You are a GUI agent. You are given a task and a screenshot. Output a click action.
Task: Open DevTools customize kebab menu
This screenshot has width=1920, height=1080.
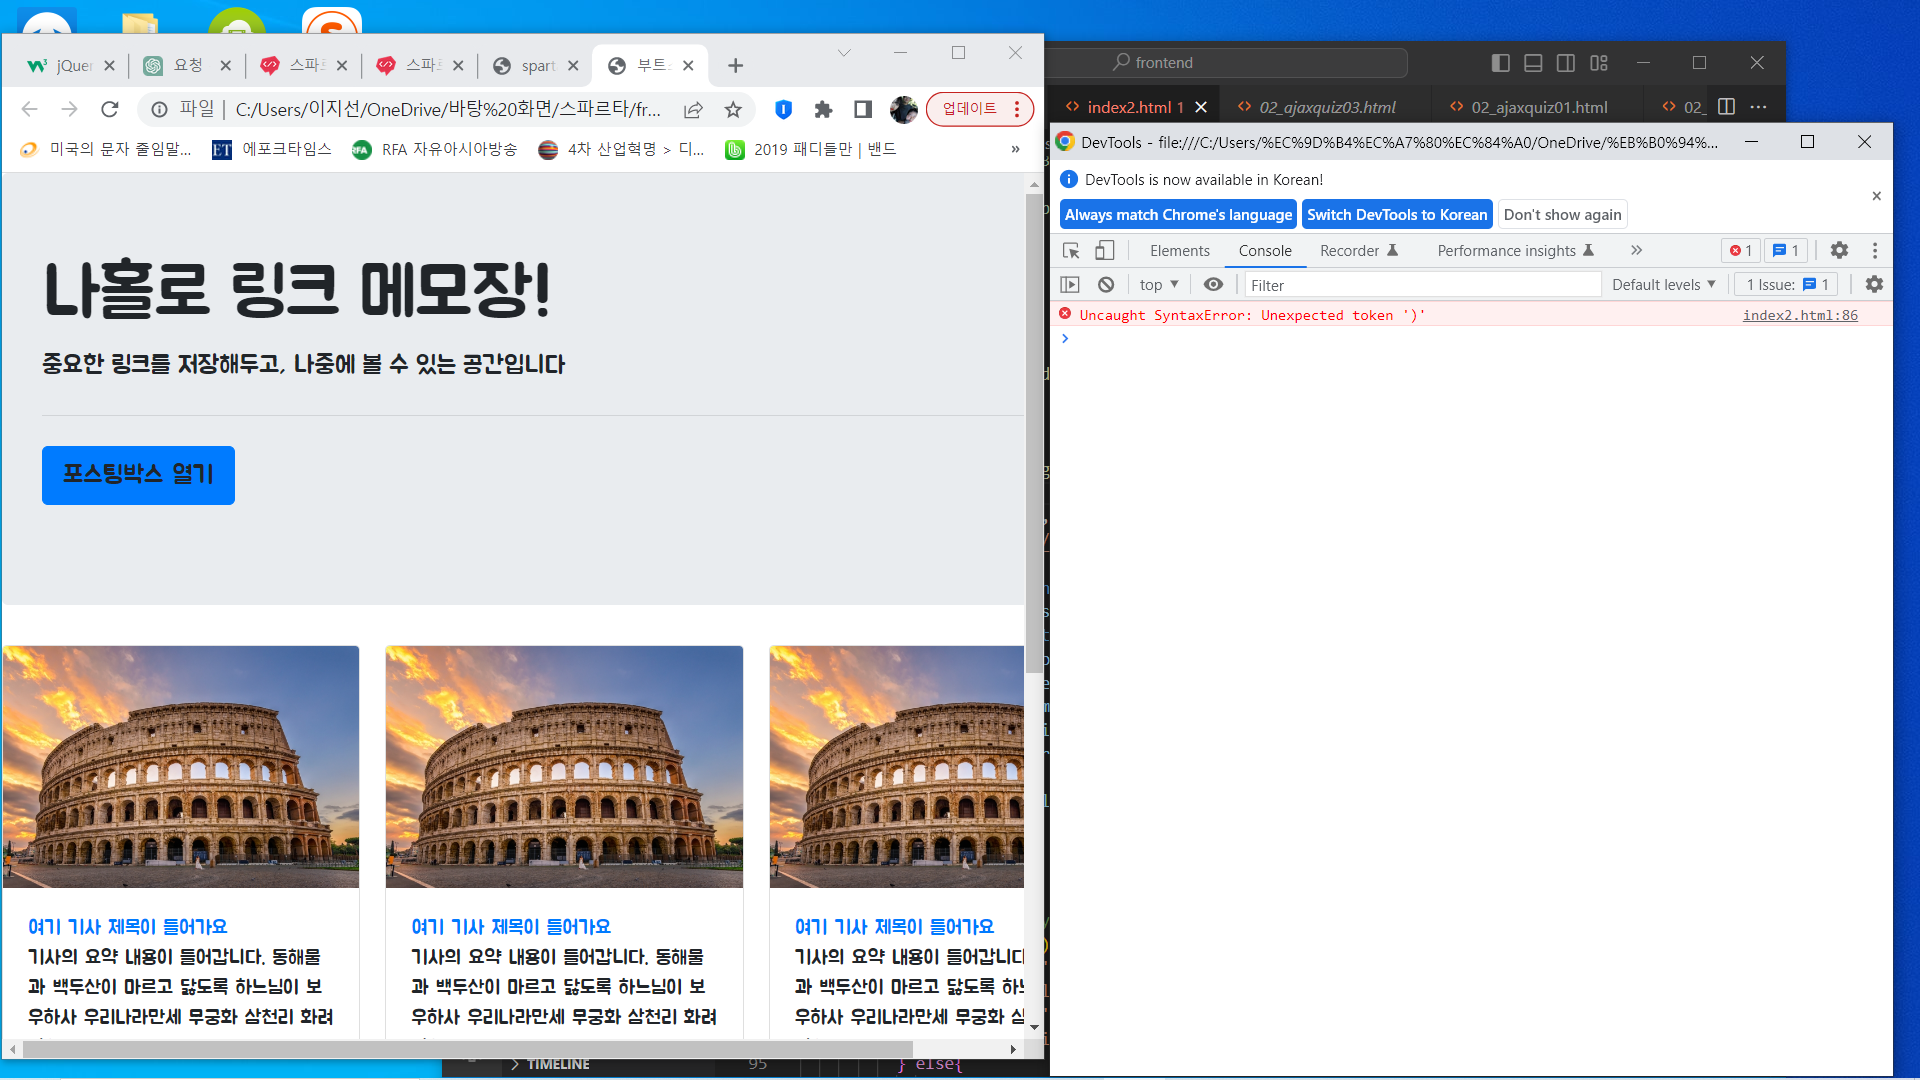coord(1875,251)
